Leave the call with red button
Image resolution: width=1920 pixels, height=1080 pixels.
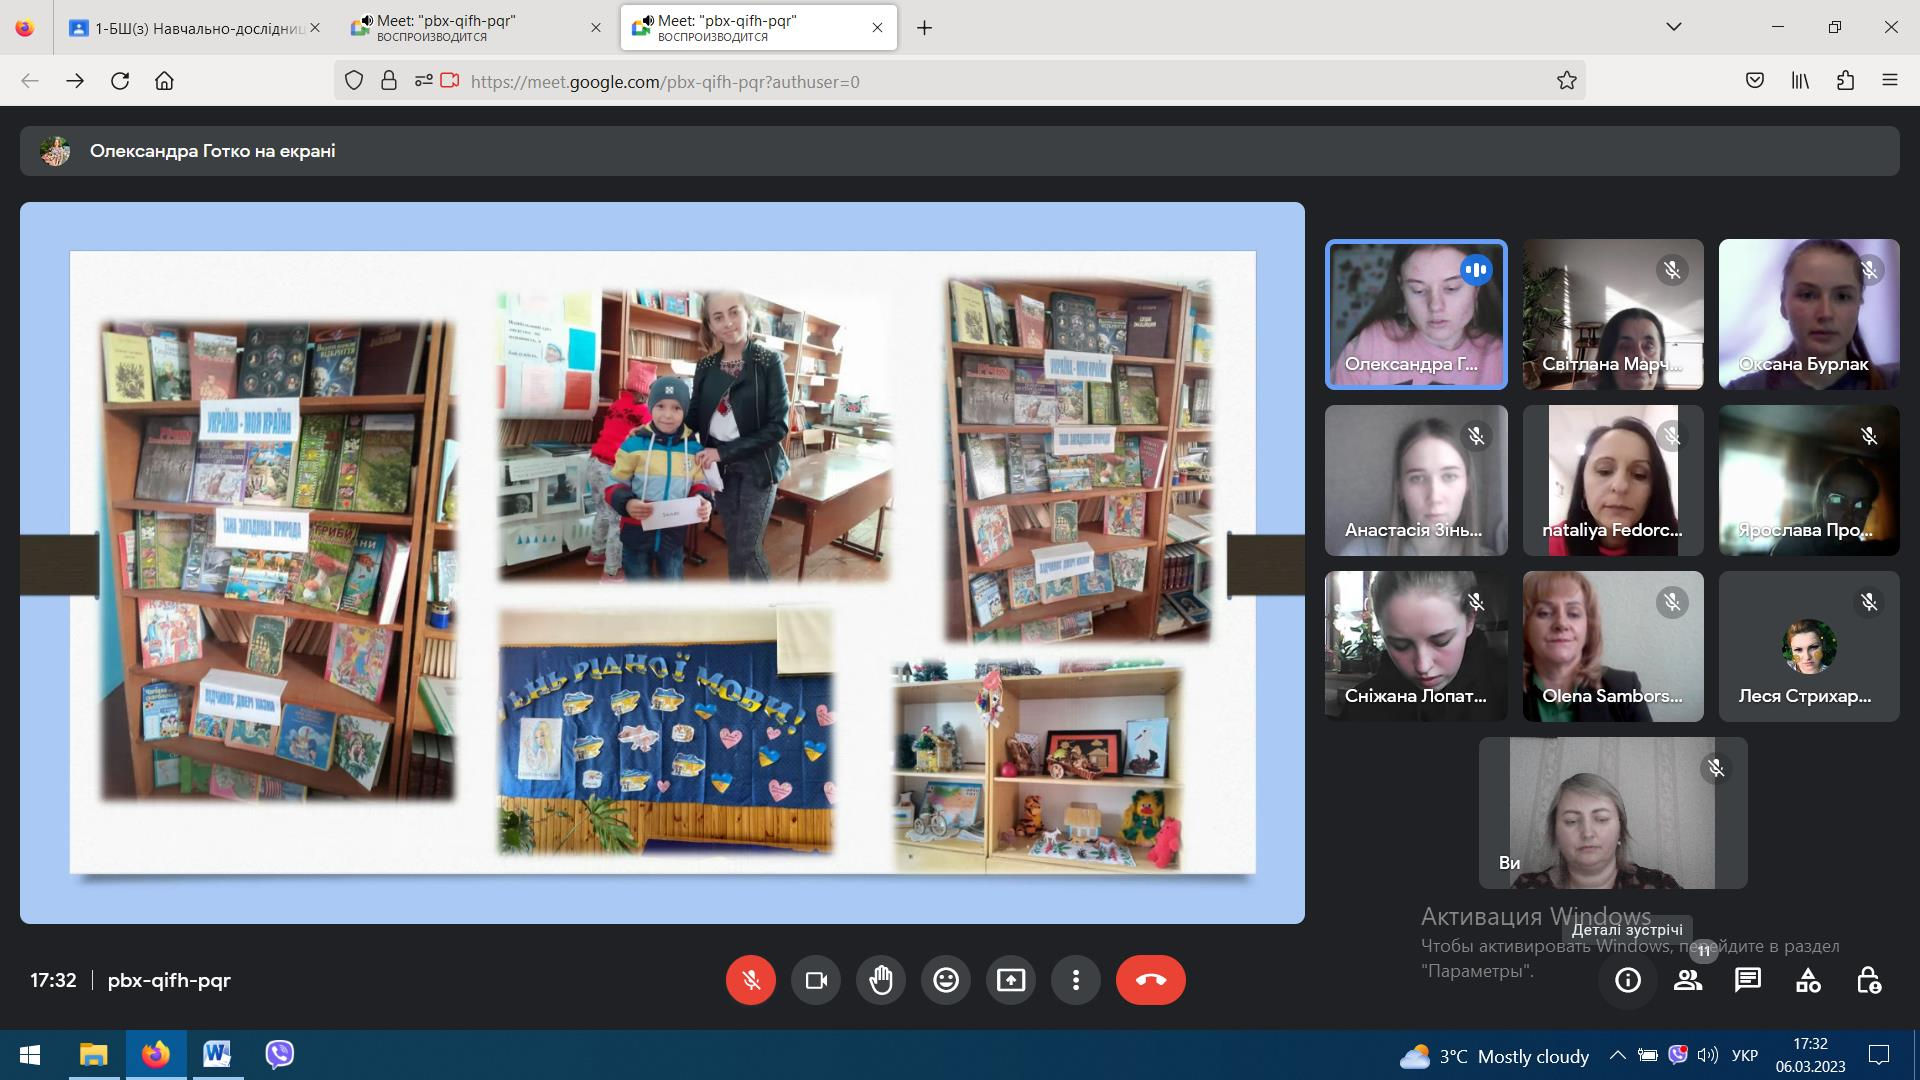tap(1151, 980)
